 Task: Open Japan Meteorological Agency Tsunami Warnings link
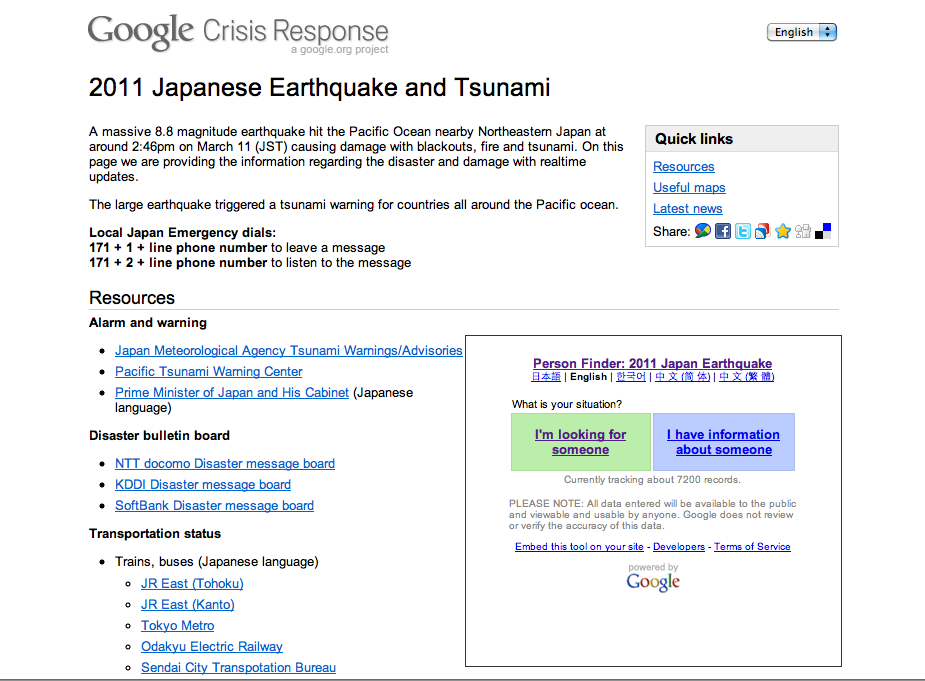tap(288, 351)
